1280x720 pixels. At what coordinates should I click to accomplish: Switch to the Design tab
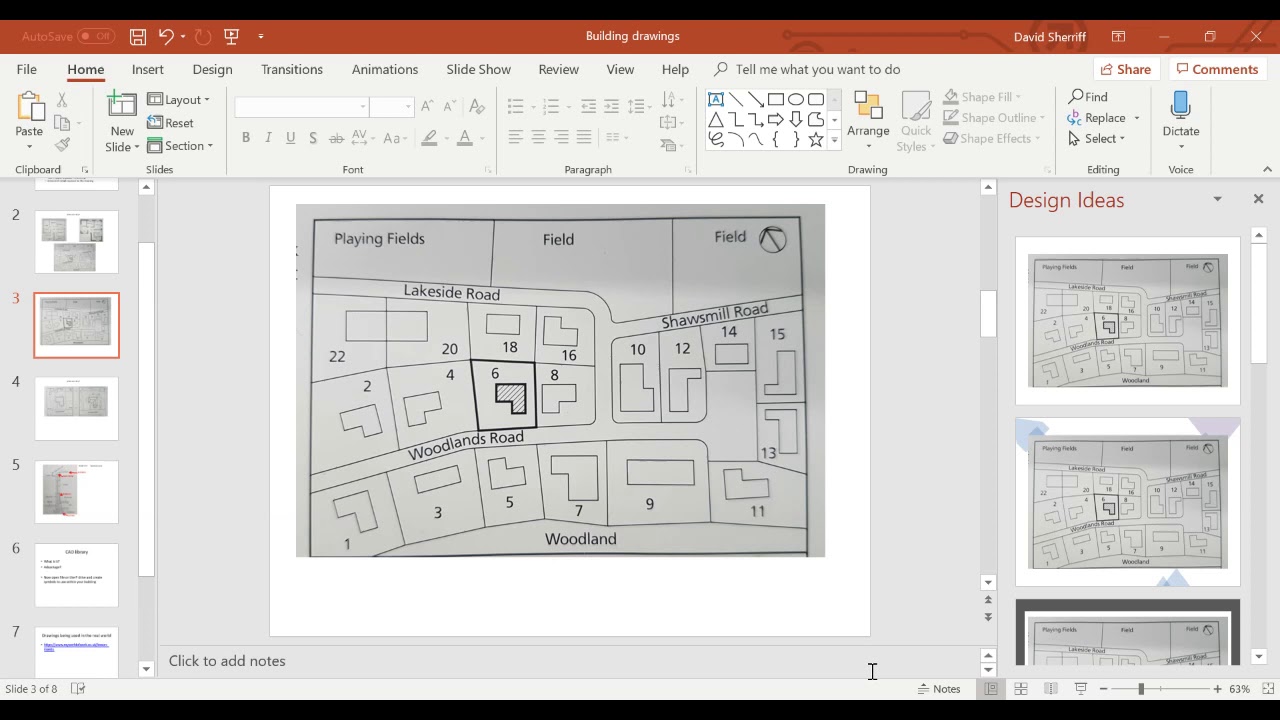[212, 69]
